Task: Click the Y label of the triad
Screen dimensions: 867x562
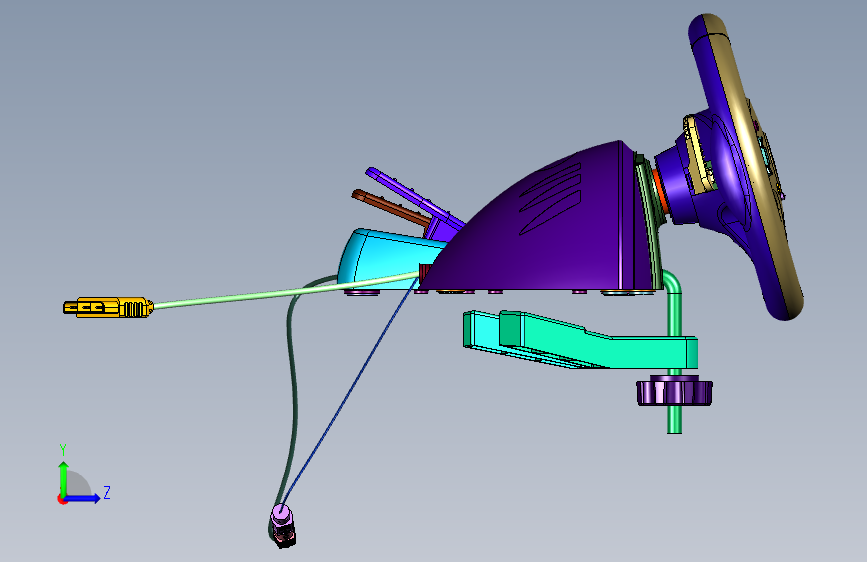Action: pyautogui.click(x=63, y=449)
